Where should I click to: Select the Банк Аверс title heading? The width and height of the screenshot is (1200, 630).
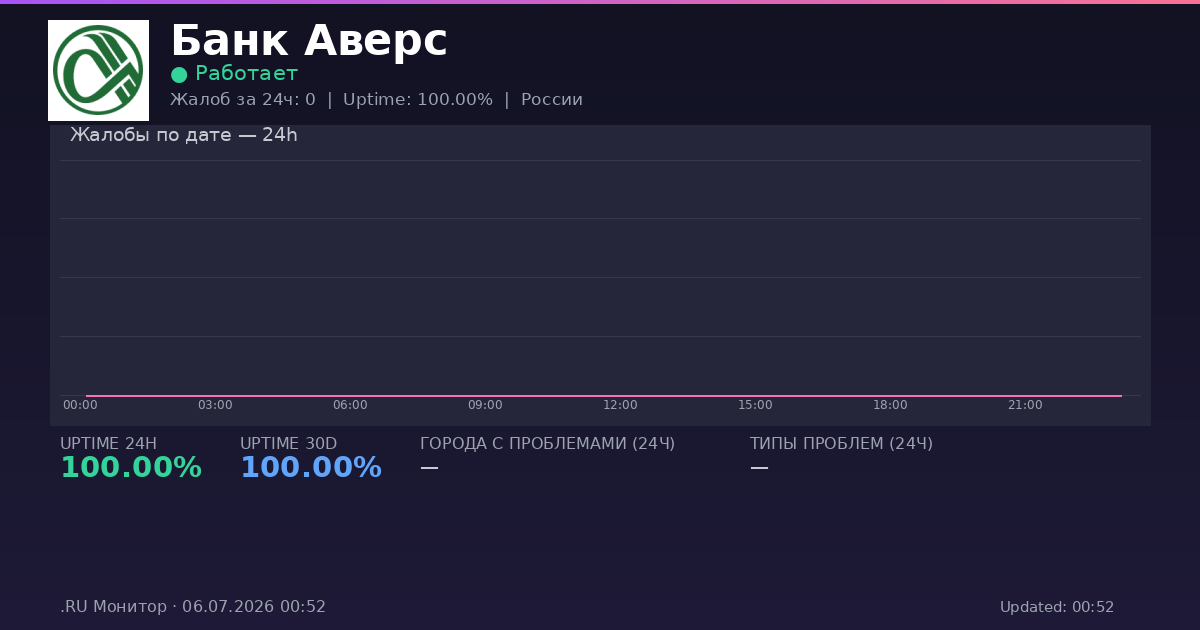[309, 42]
